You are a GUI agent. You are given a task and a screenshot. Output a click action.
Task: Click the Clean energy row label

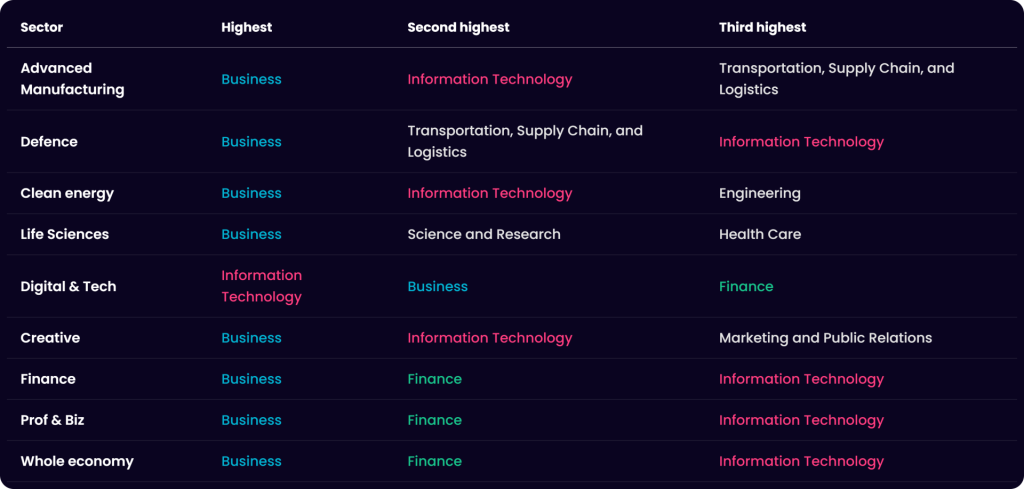pos(67,193)
